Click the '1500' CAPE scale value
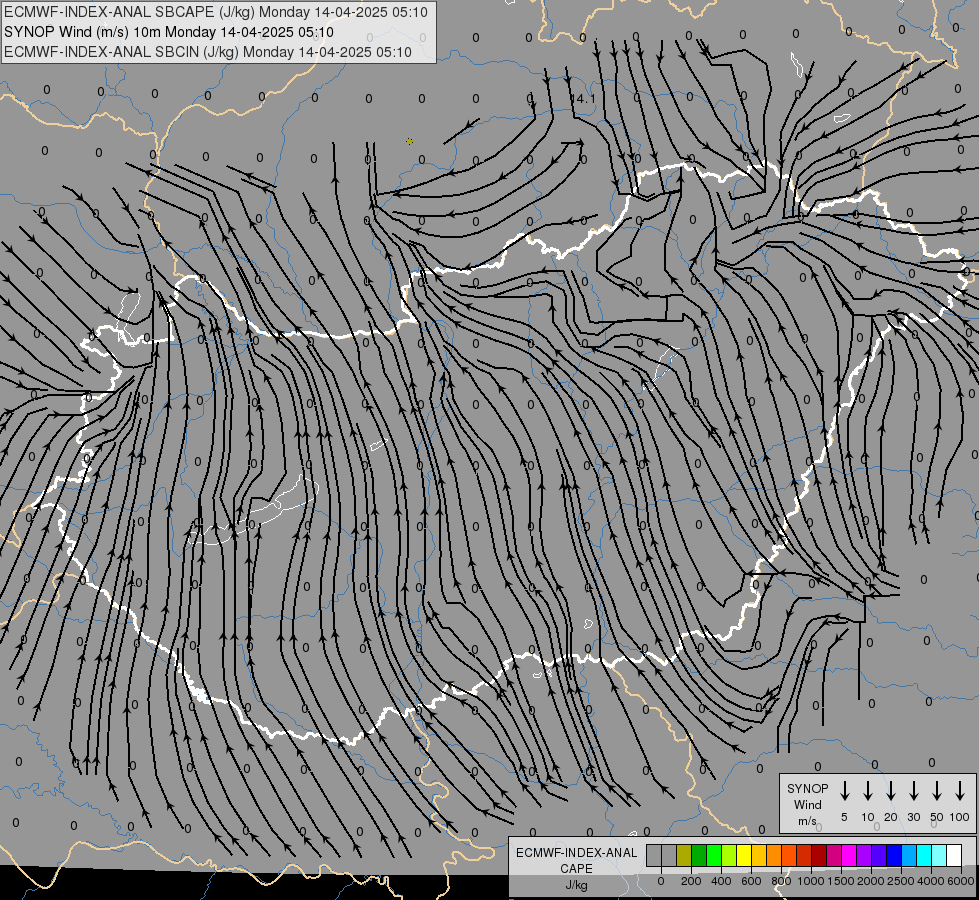This screenshot has width=979, height=900. pyautogui.click(x=840, y=881)
